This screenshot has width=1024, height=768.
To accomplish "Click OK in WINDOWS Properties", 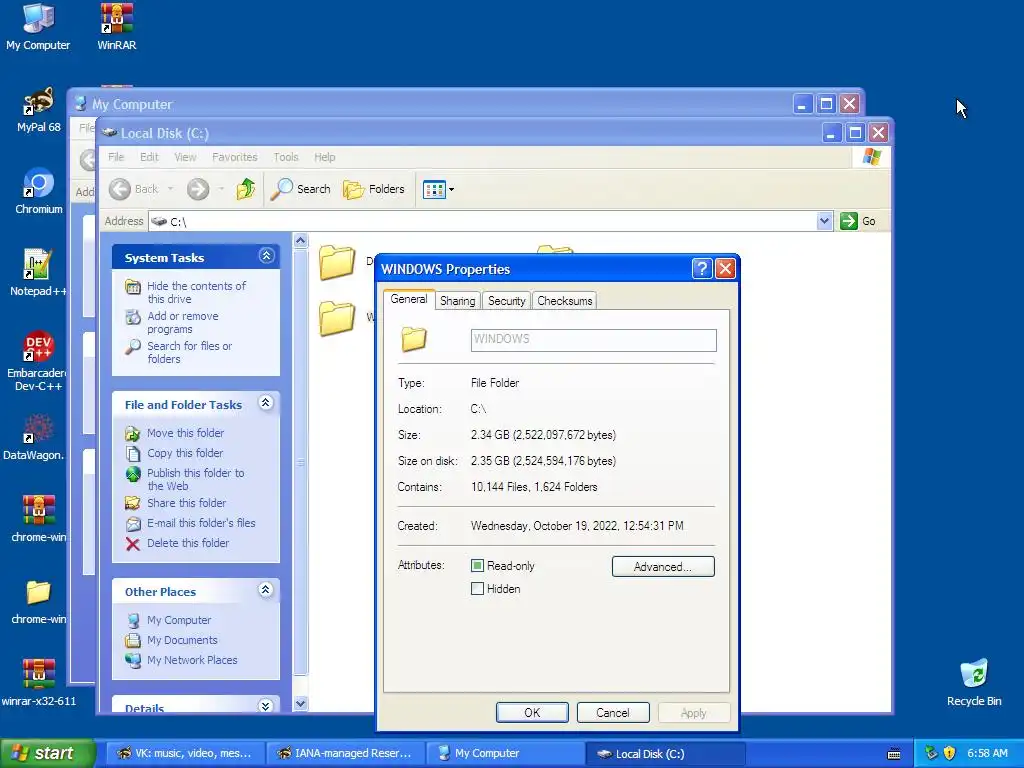I will [532, 712].
